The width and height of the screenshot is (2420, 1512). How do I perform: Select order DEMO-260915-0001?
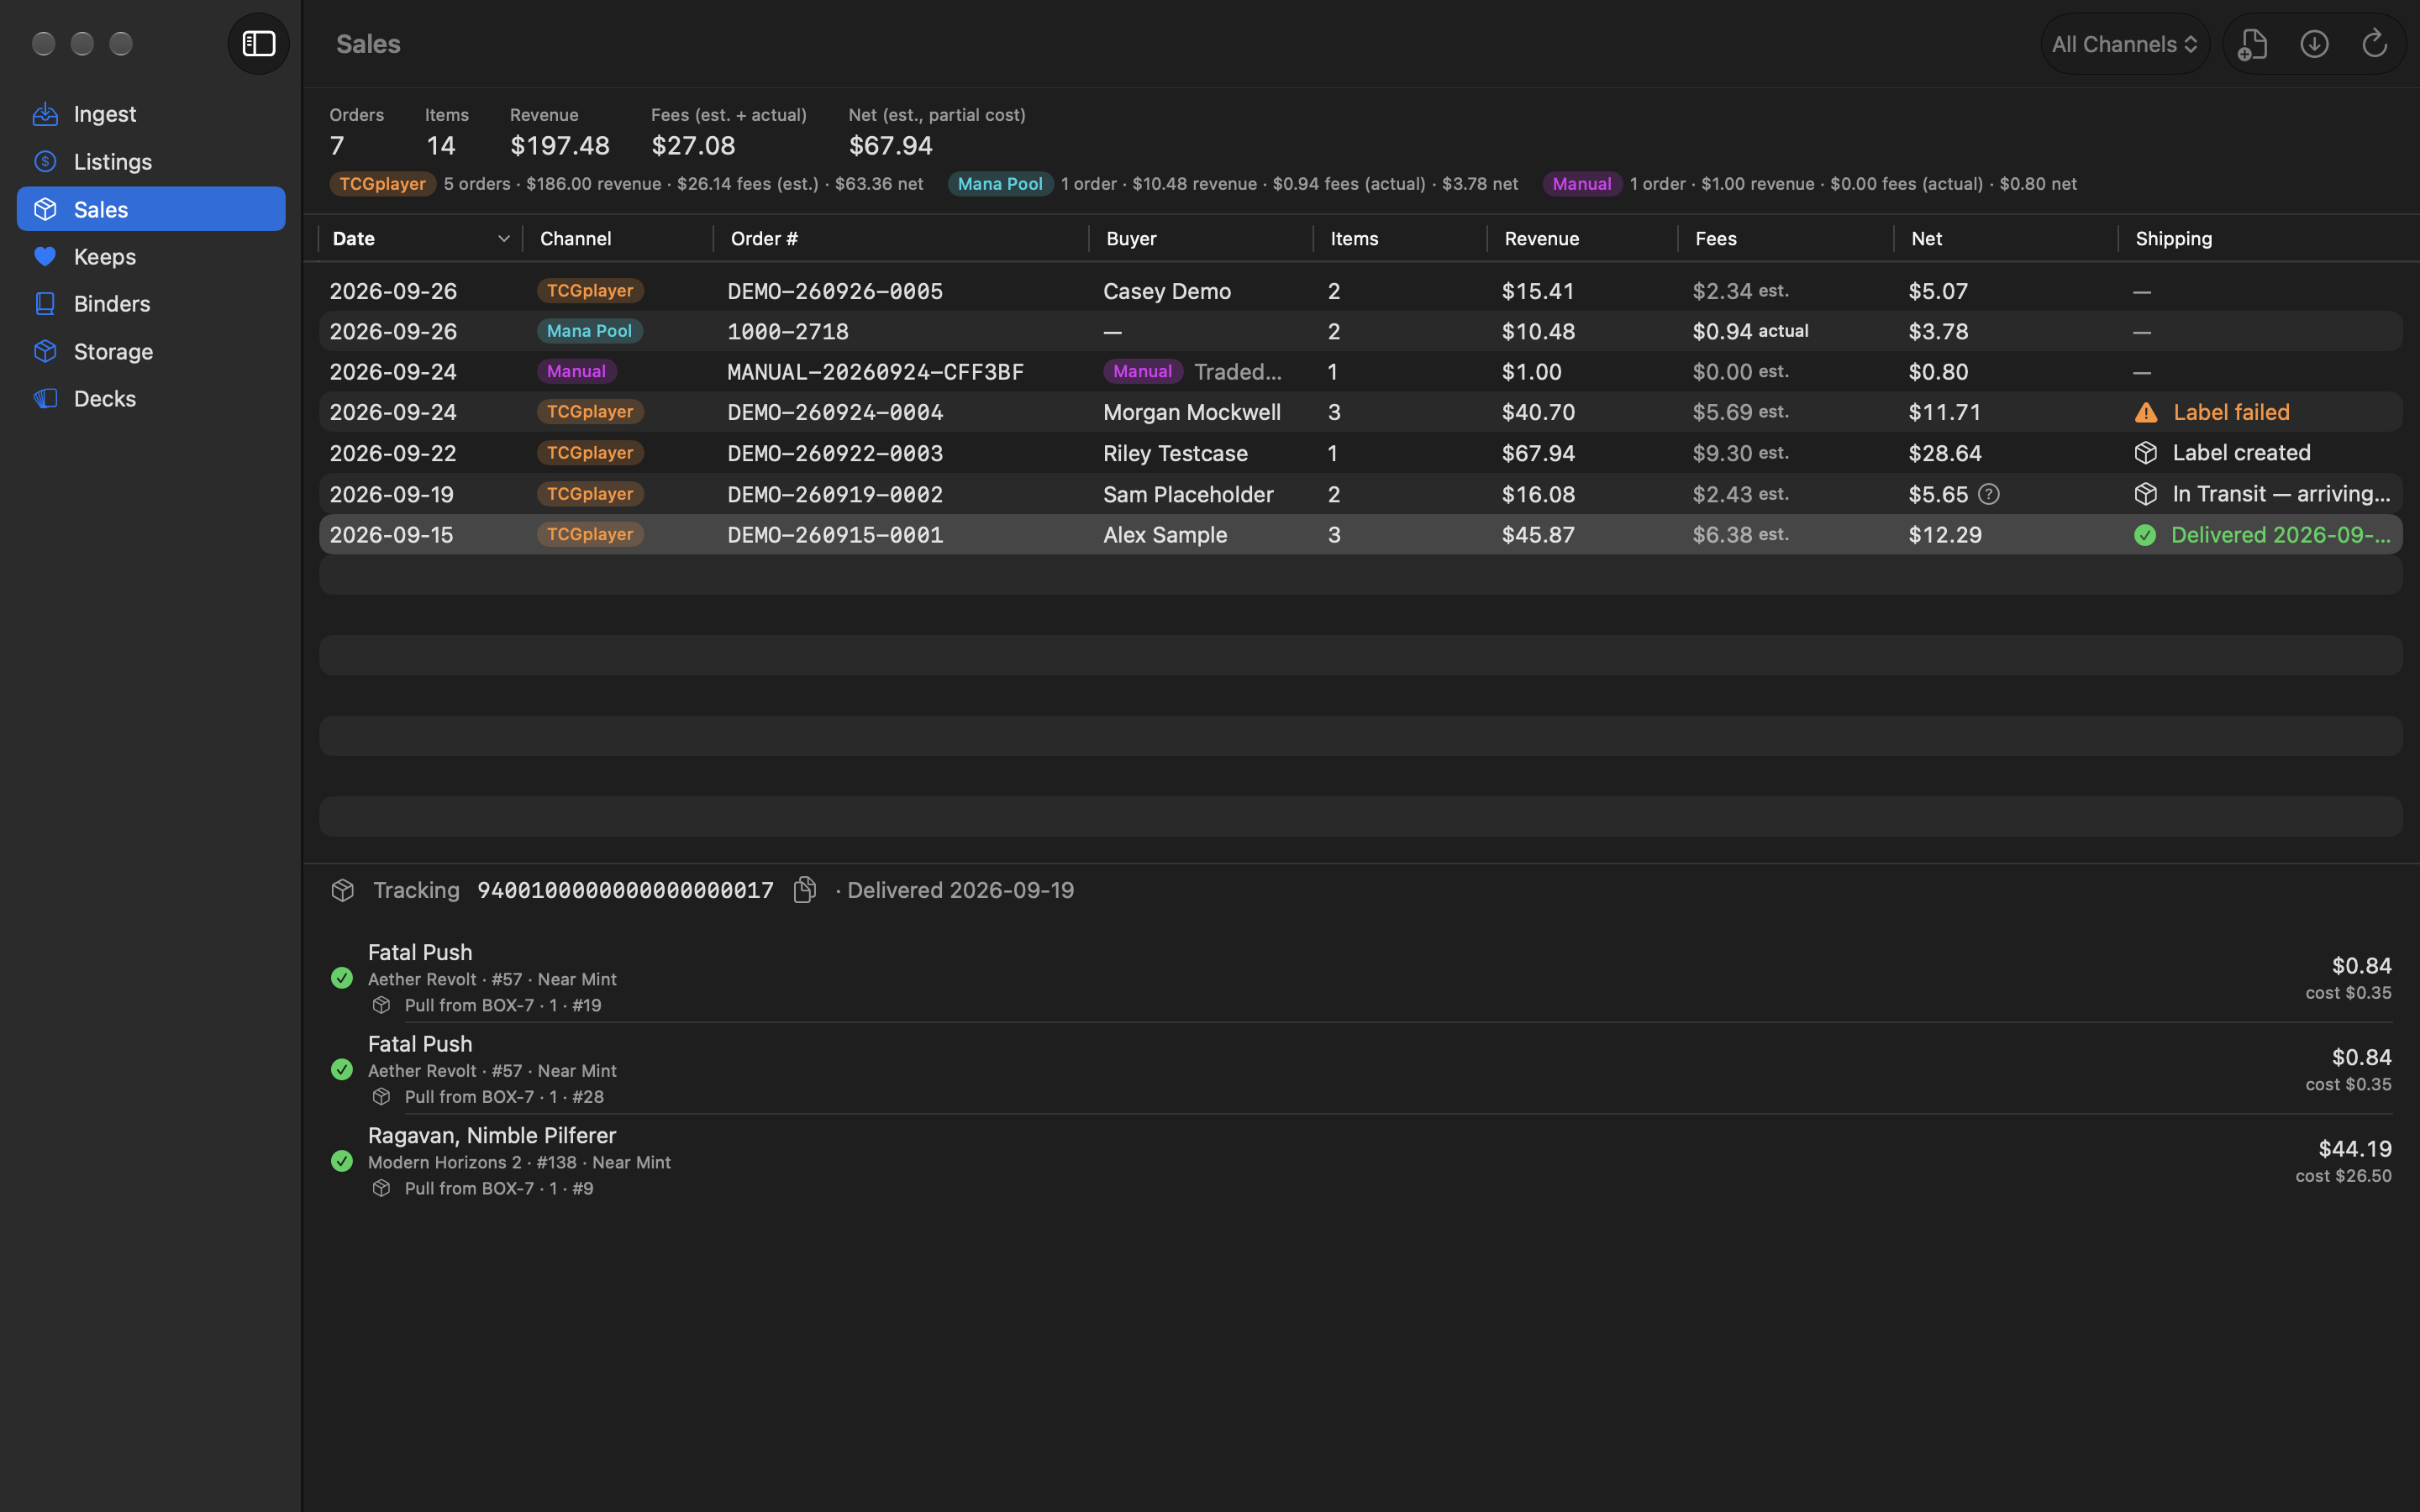(1360, 535)
